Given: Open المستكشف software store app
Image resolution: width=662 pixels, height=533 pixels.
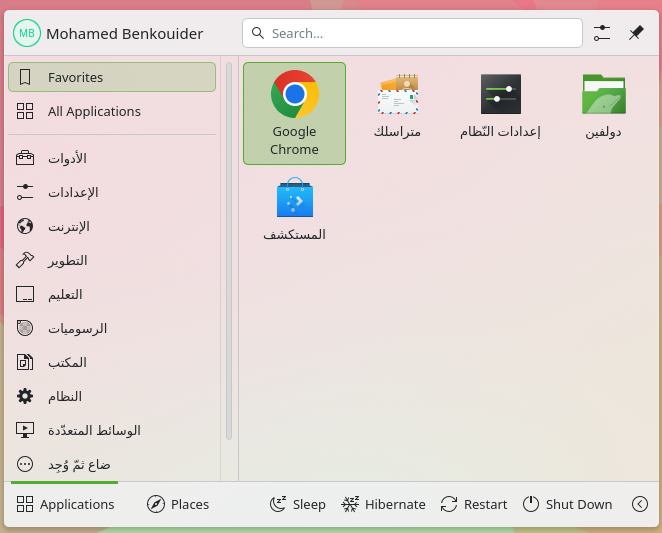Looking at the screenshot, I should point(294,209).
